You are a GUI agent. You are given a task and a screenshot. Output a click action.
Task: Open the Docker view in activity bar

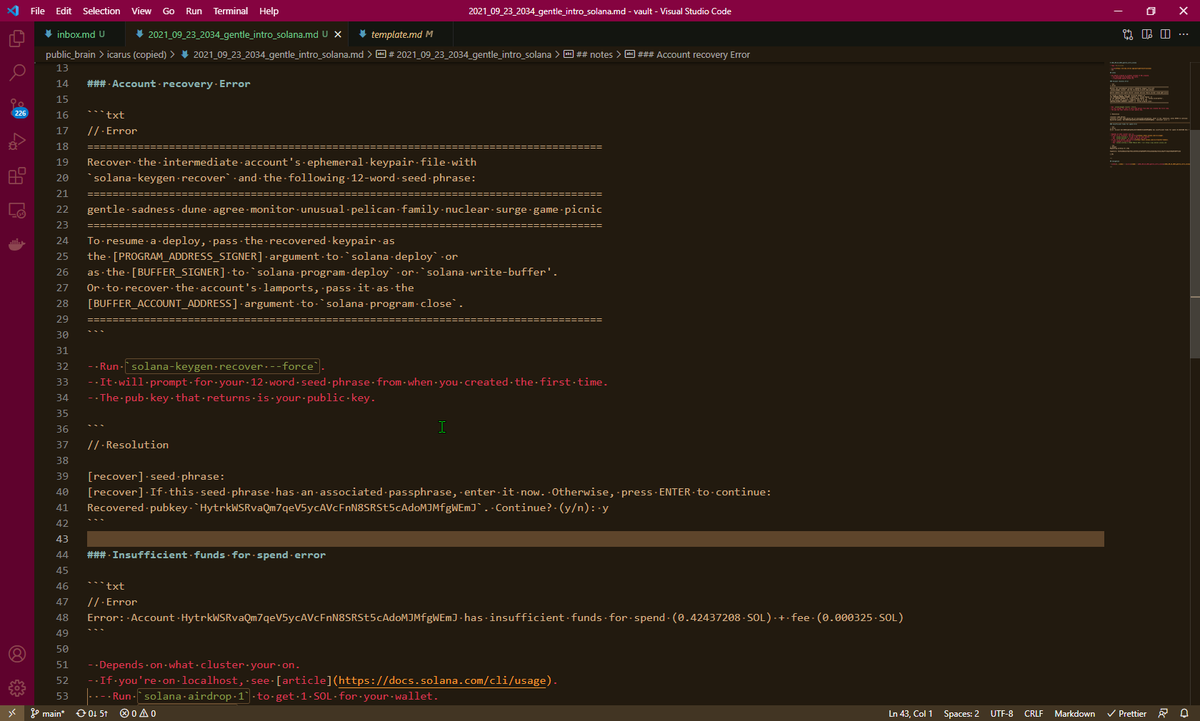click(x=17, y=244)
